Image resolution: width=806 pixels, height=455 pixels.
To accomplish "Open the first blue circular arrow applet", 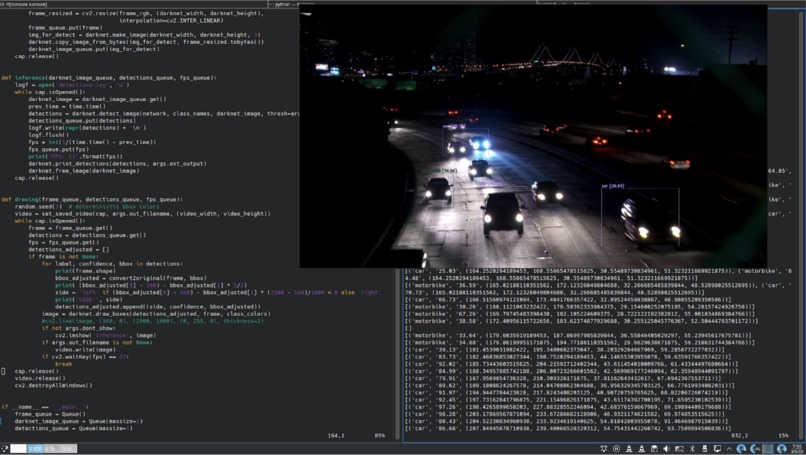I will (741, 449).
